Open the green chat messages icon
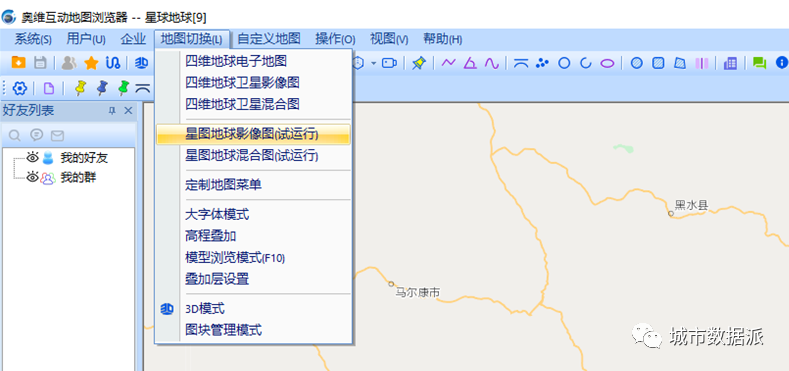 759,63
